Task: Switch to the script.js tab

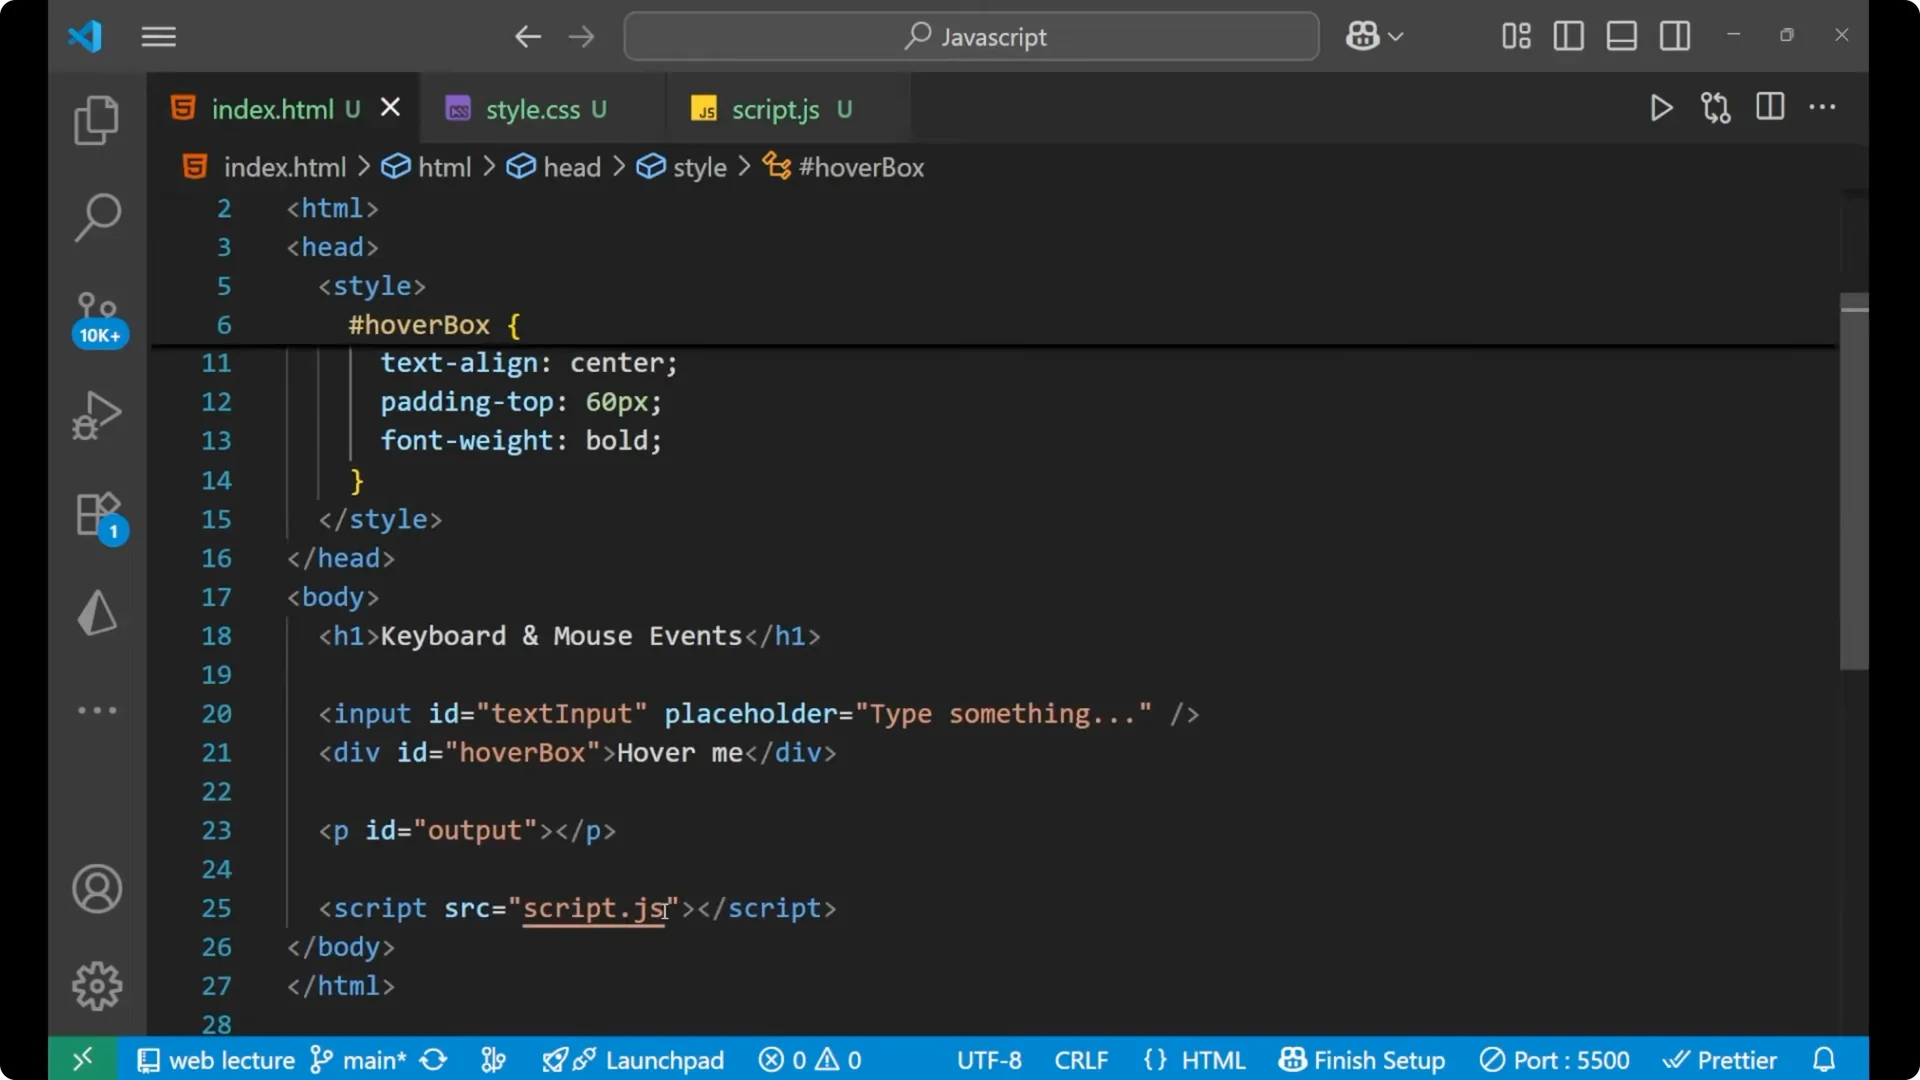Action: click(x=776, y=108)
